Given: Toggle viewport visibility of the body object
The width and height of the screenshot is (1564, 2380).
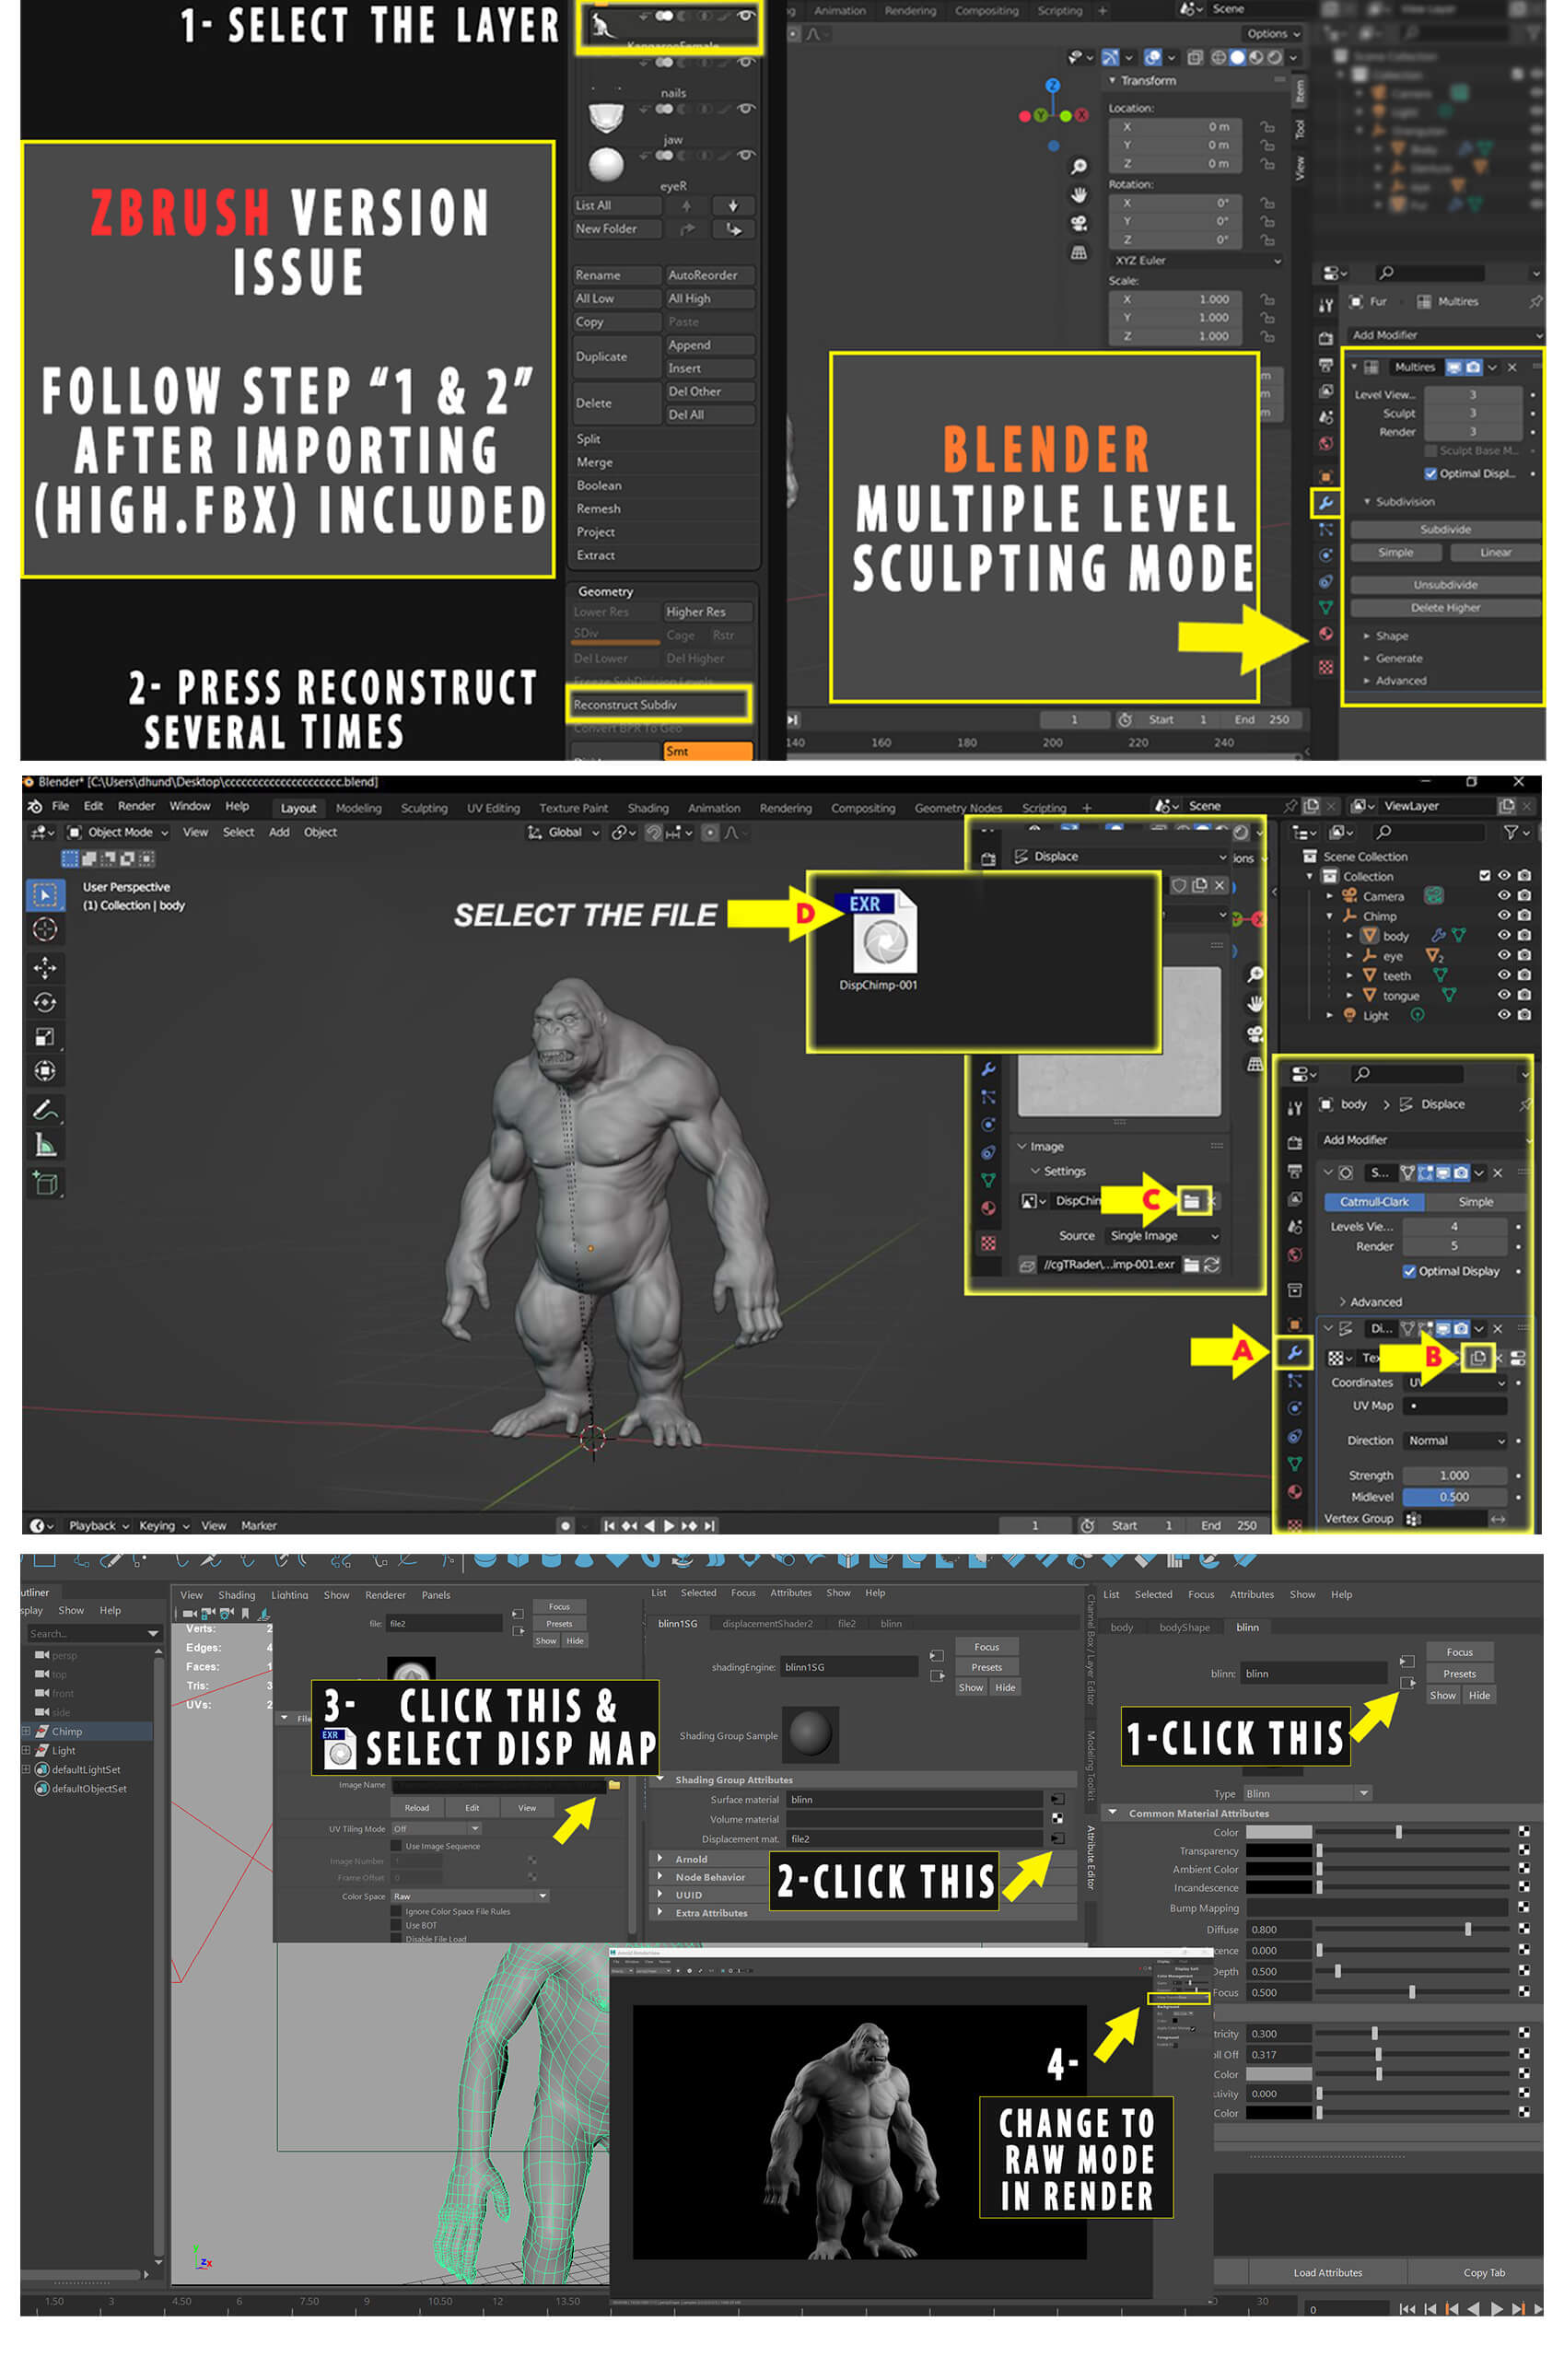Looking at the screenshot, I should 1503,935.
